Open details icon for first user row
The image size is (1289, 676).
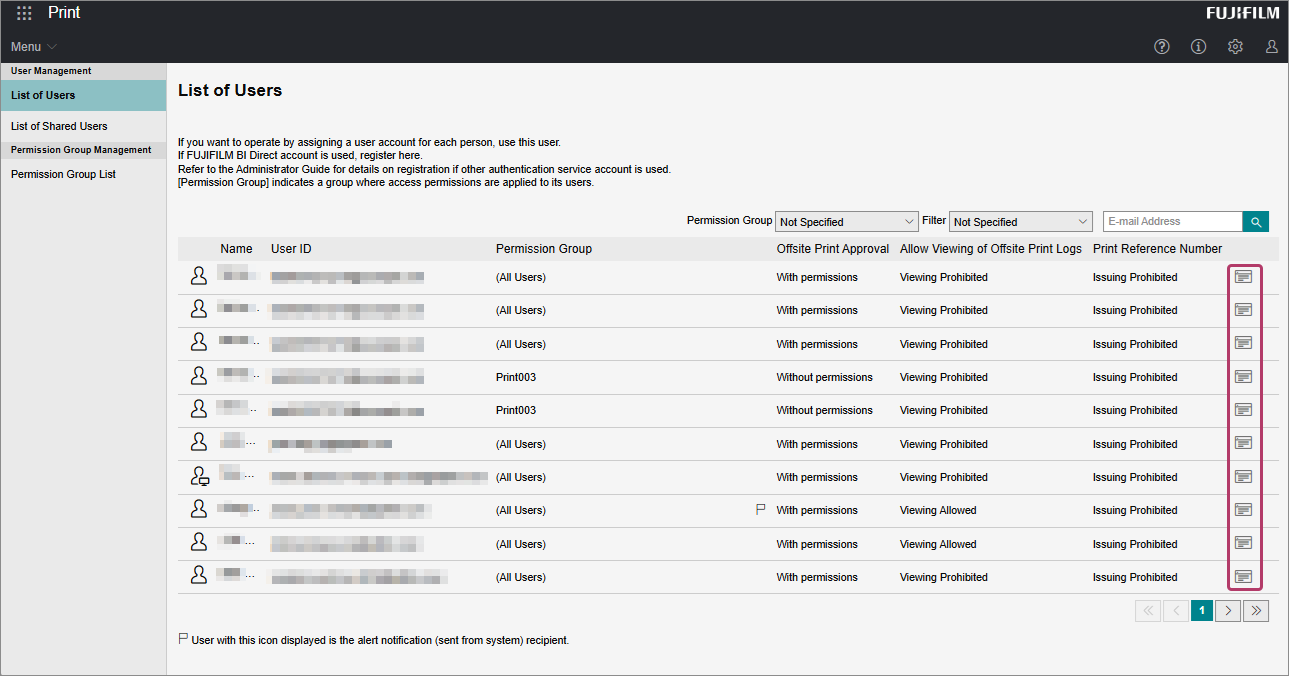[1243, 277]
